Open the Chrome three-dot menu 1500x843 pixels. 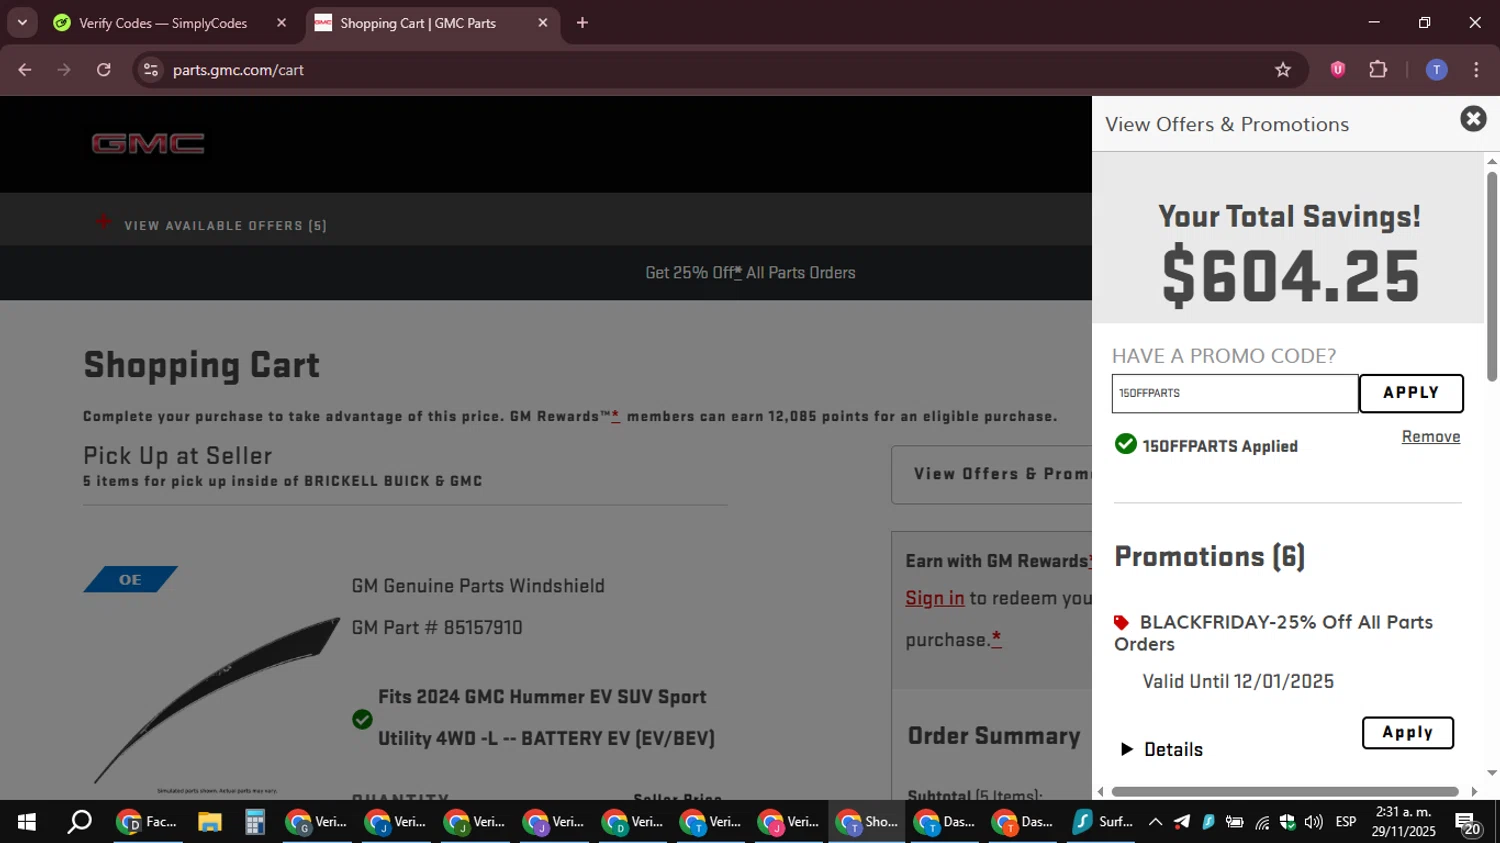[x=1476, y=70]
